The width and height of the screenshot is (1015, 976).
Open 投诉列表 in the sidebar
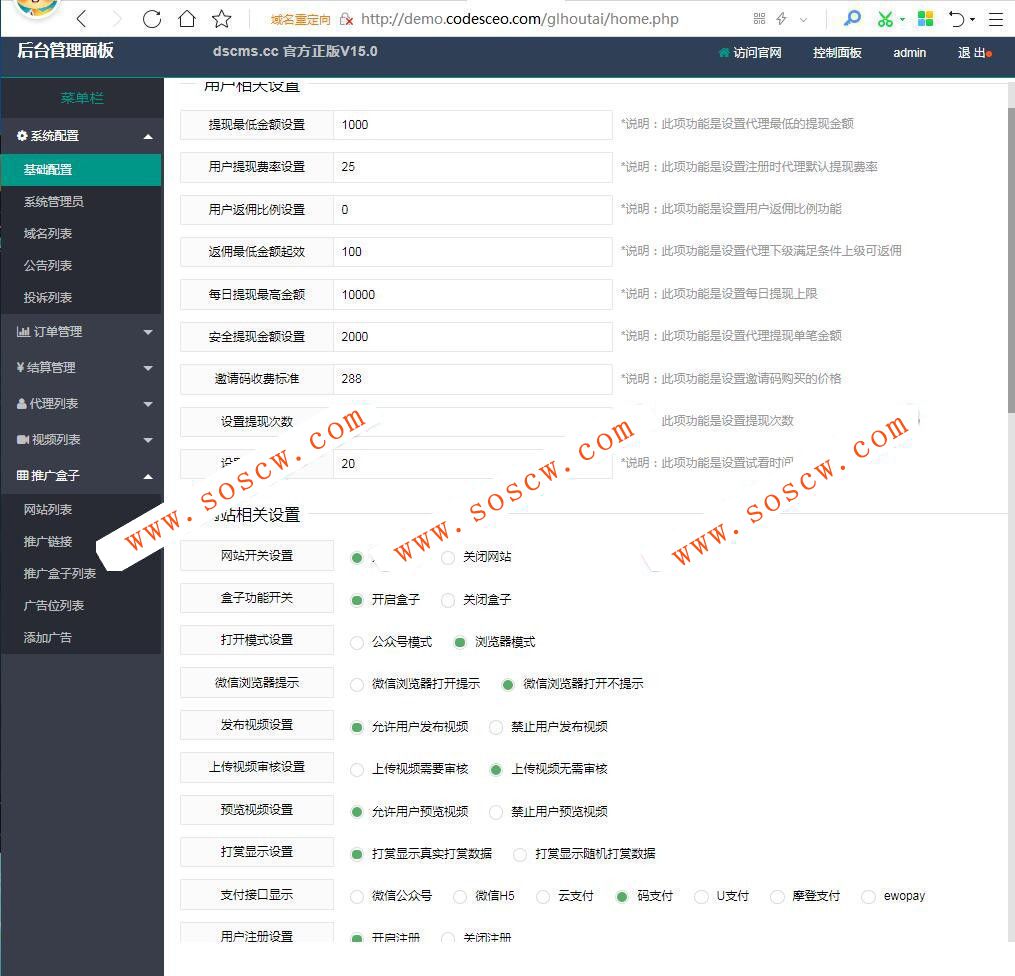(82, 298)
